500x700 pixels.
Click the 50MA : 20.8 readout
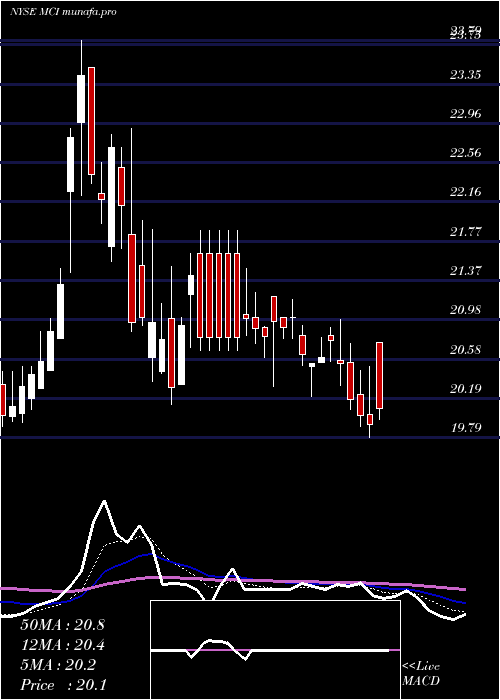pyautogui.click(x=62, y=625)
